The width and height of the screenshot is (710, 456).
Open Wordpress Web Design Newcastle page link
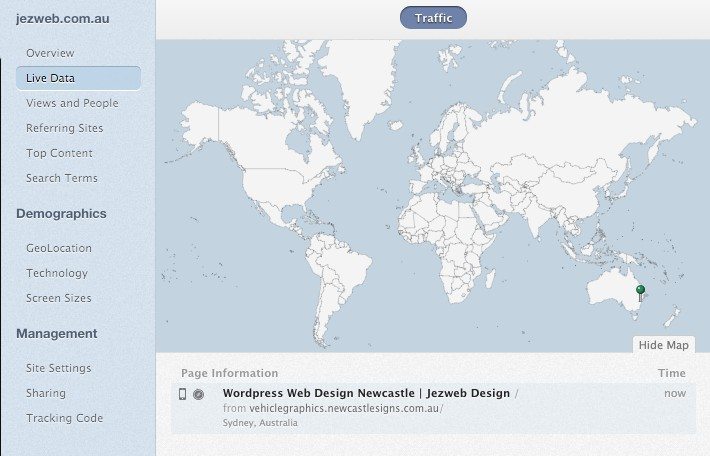[x=366, y=393]
